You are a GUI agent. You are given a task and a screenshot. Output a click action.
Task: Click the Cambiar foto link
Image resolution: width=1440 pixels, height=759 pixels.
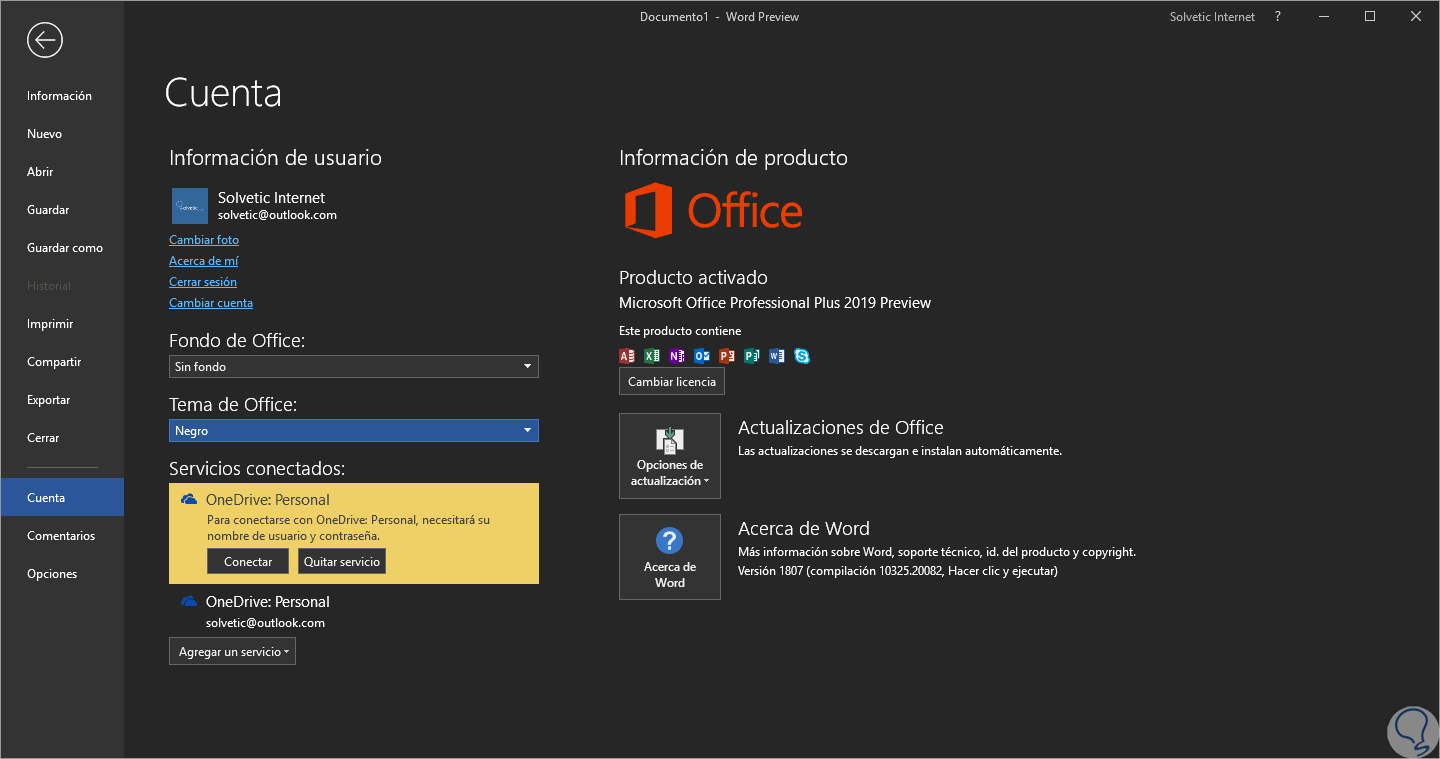pyautogui.click(x=204, y=240)
